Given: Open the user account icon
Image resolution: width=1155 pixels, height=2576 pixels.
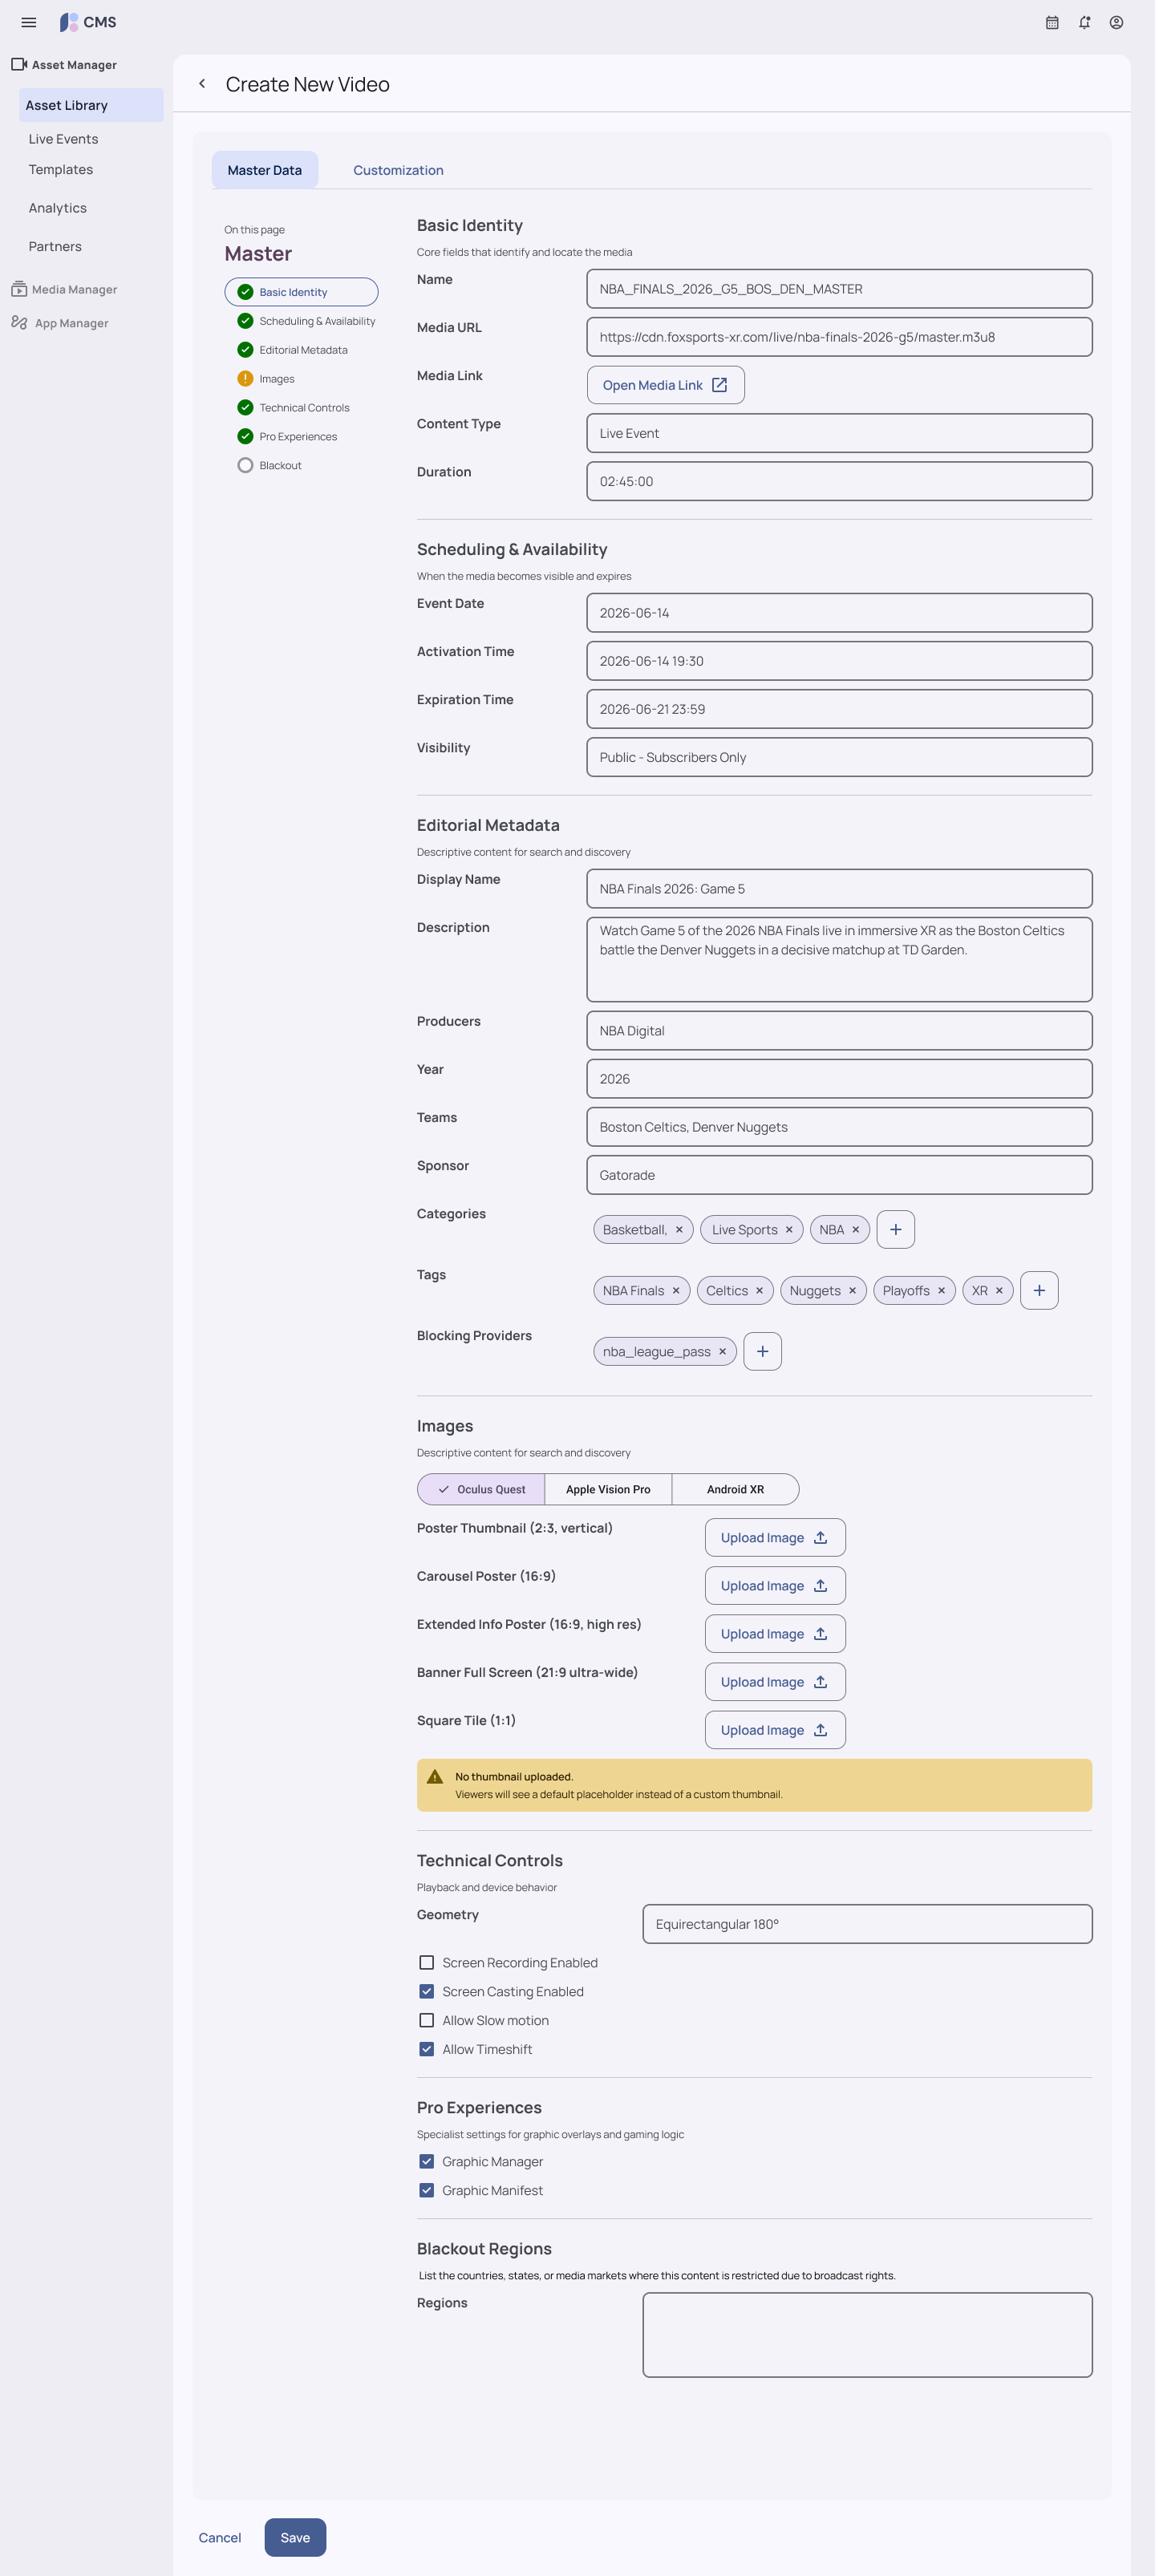Looking at the screenshot, I should pyautogui.click(x=1116, y=22).
